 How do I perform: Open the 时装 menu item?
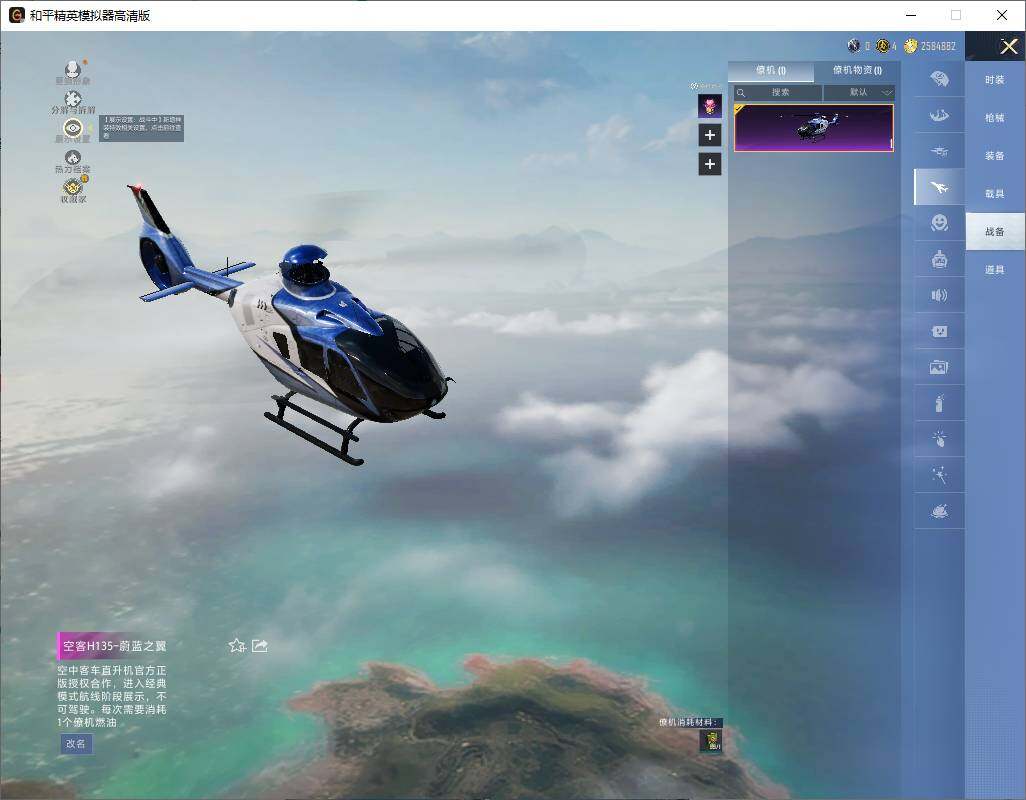point(995,80)
